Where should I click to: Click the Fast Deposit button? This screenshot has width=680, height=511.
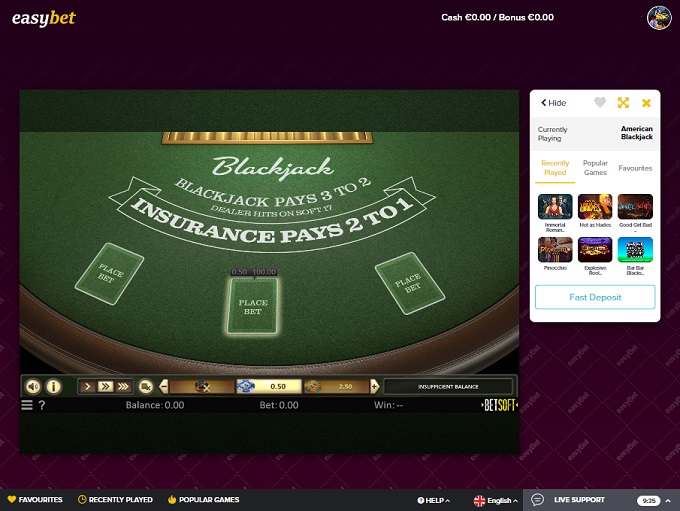[595, 297]
